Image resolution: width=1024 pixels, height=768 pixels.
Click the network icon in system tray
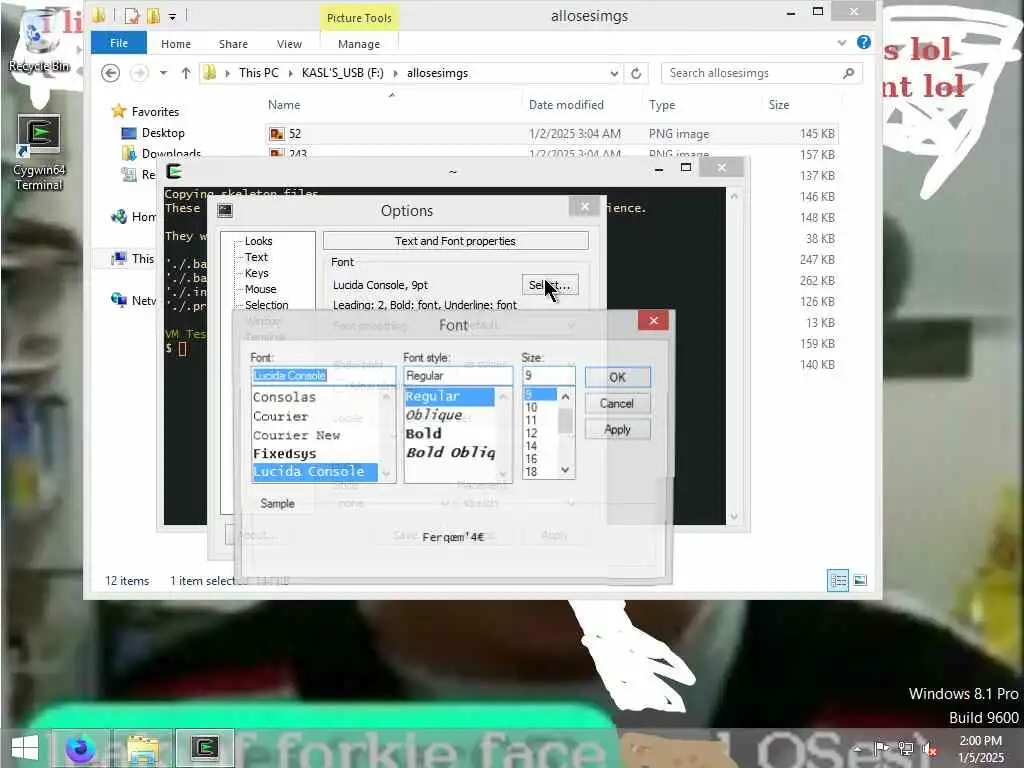(905, 748)
